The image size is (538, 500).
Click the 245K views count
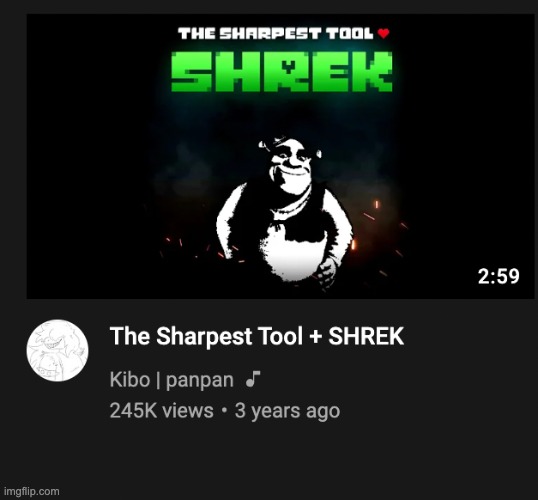162,410
